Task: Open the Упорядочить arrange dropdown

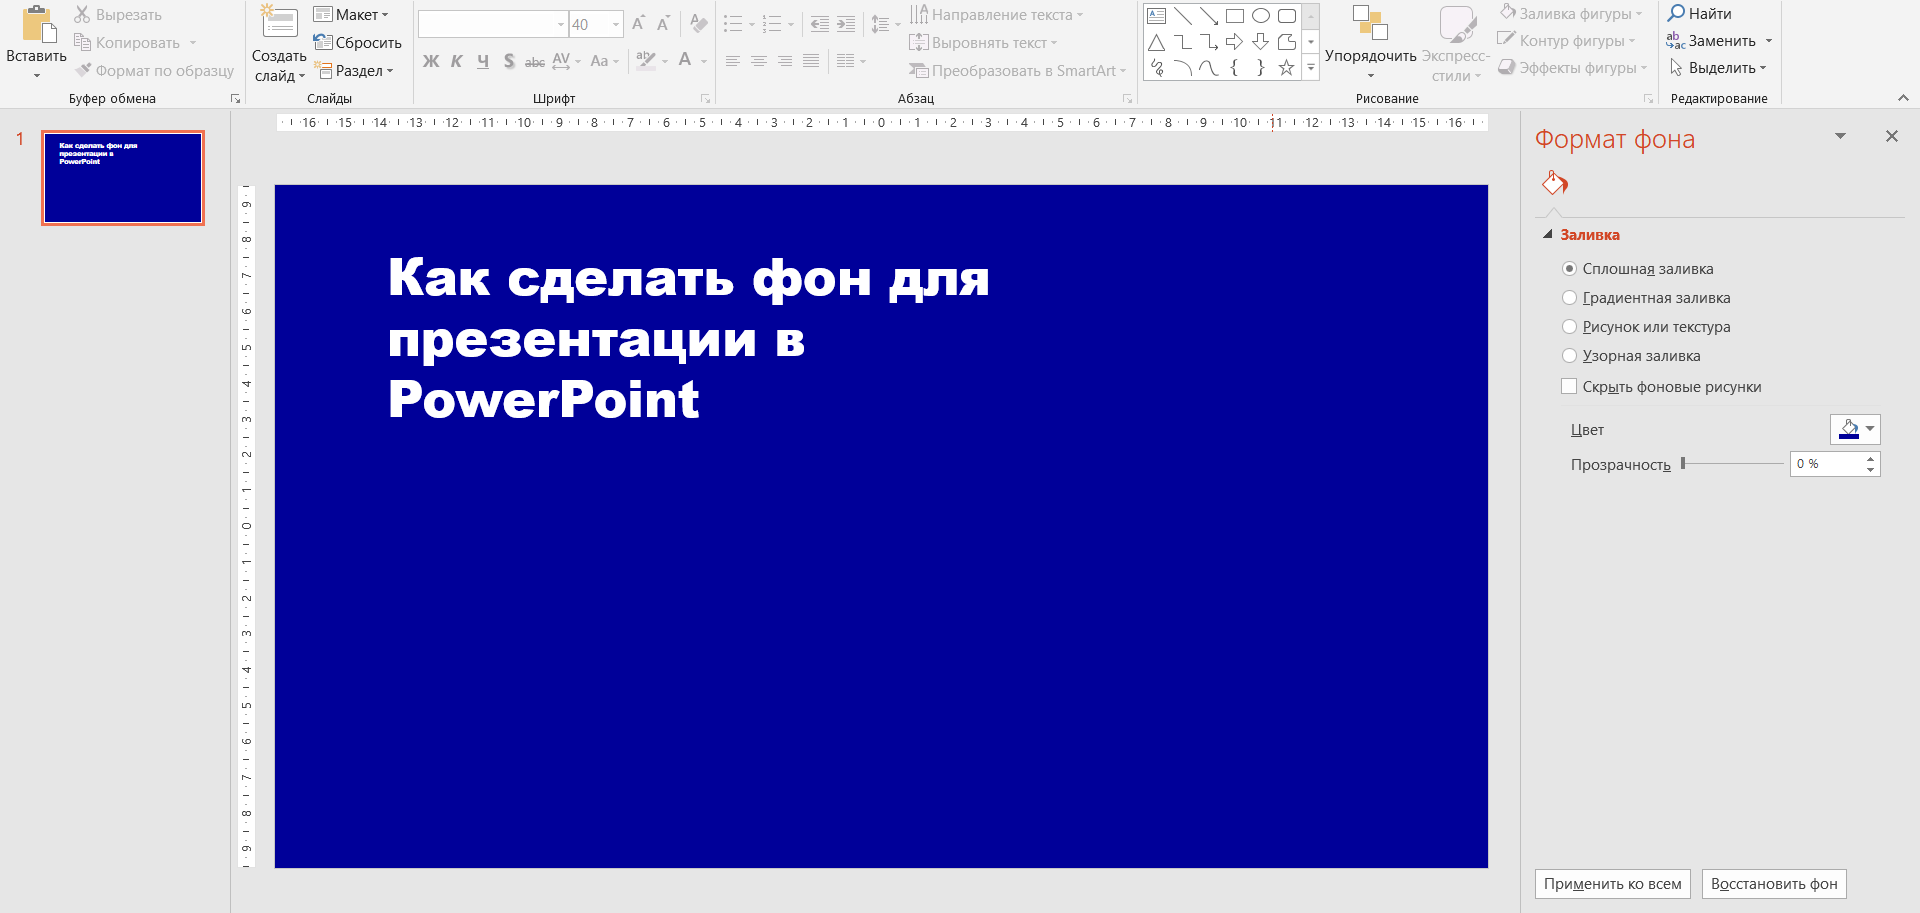Action: 1370,42
